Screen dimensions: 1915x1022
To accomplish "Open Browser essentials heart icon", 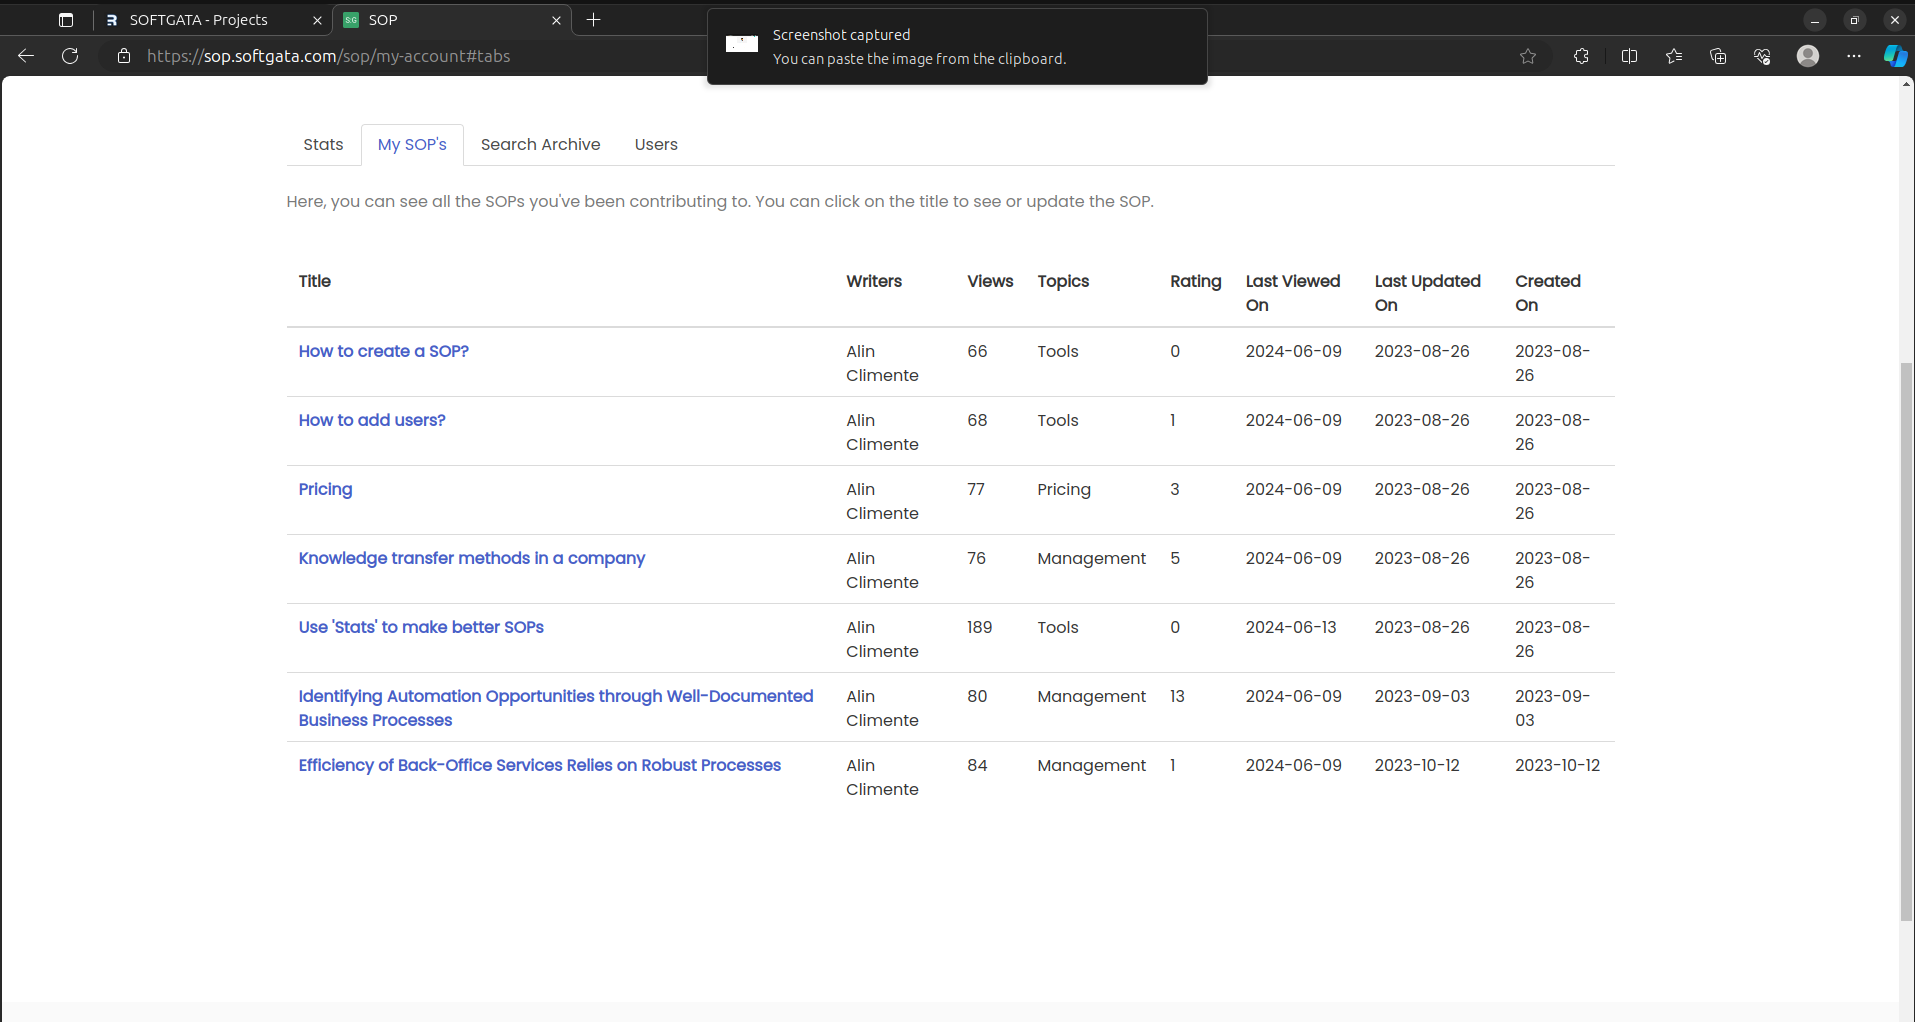I will 1762,56.
